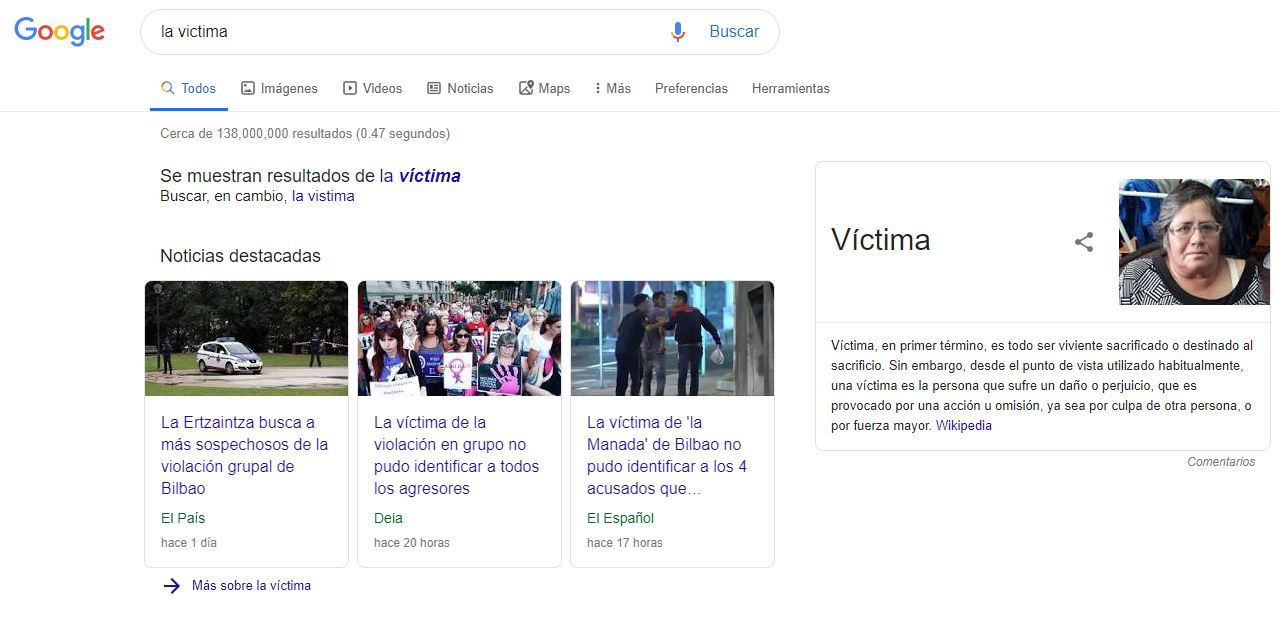Open the Noticias results tab

pos(460,88)
